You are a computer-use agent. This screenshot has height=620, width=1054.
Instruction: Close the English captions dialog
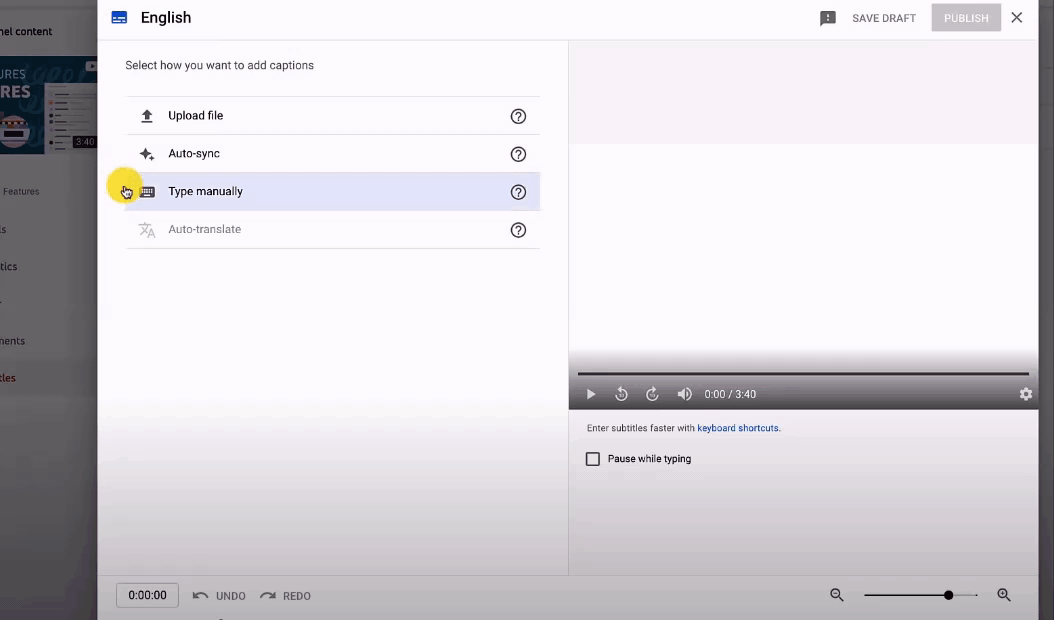click(1016, 17)
